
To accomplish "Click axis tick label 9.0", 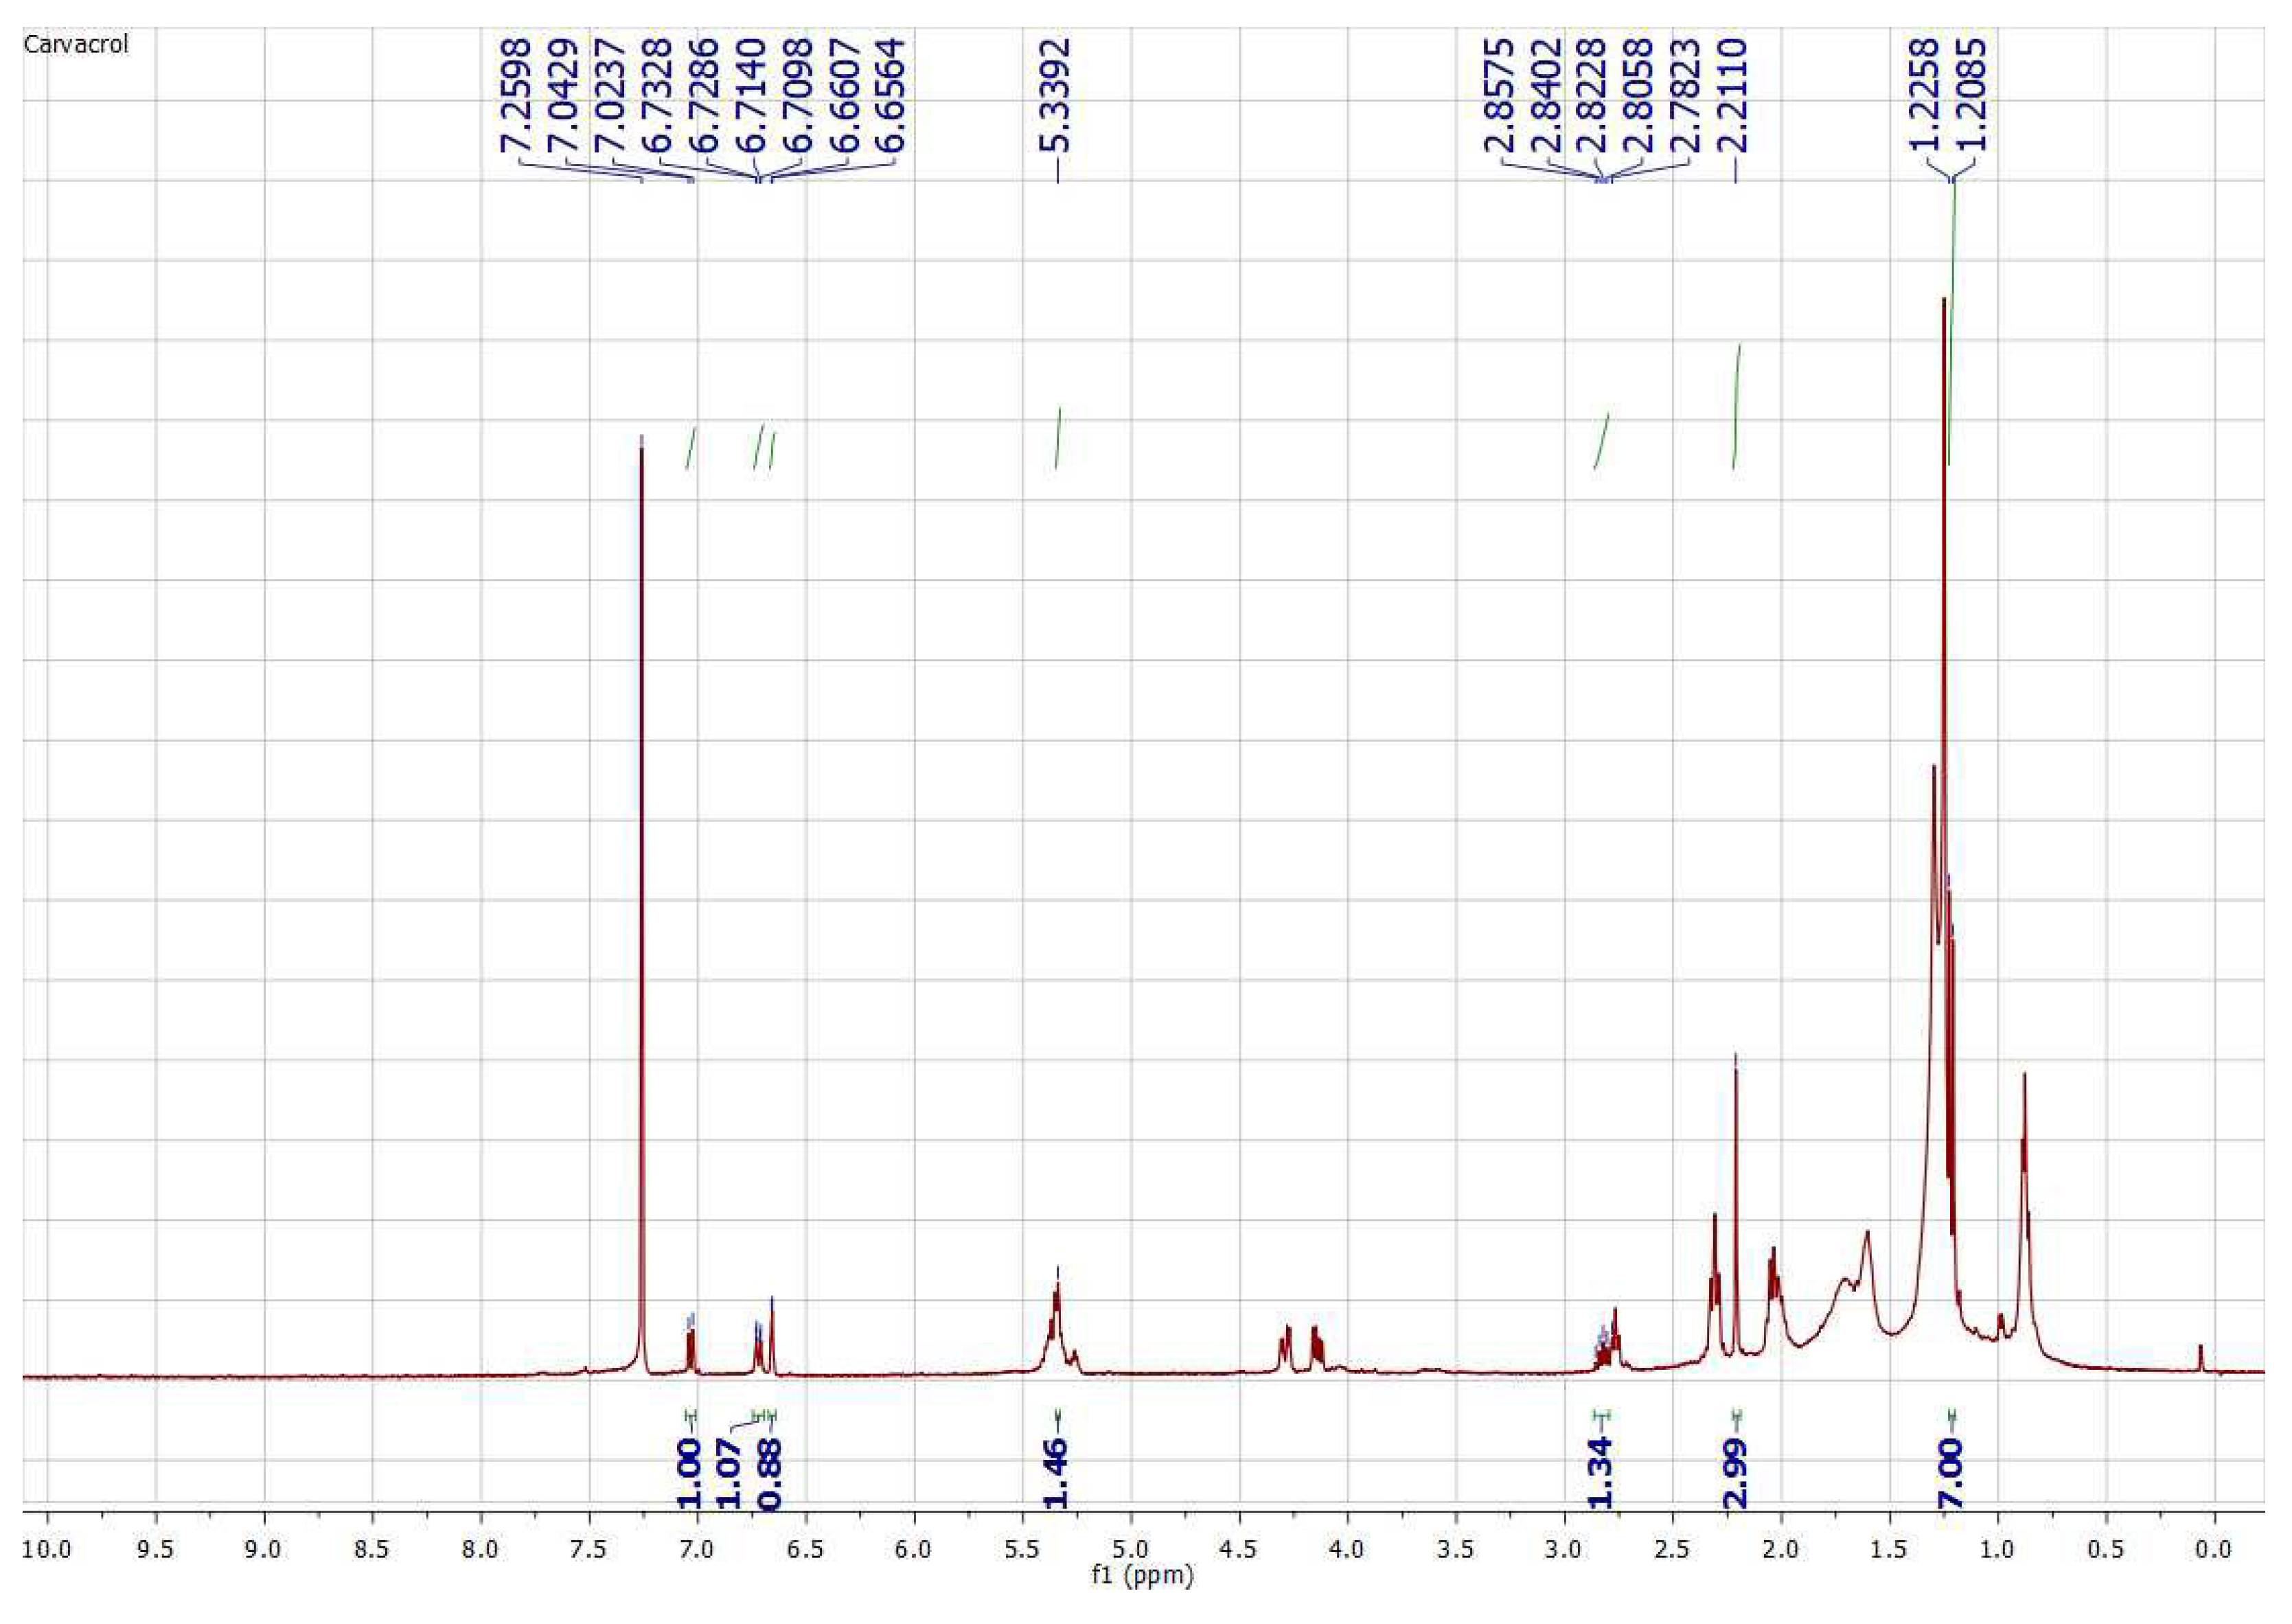I will coord(264,1550).
